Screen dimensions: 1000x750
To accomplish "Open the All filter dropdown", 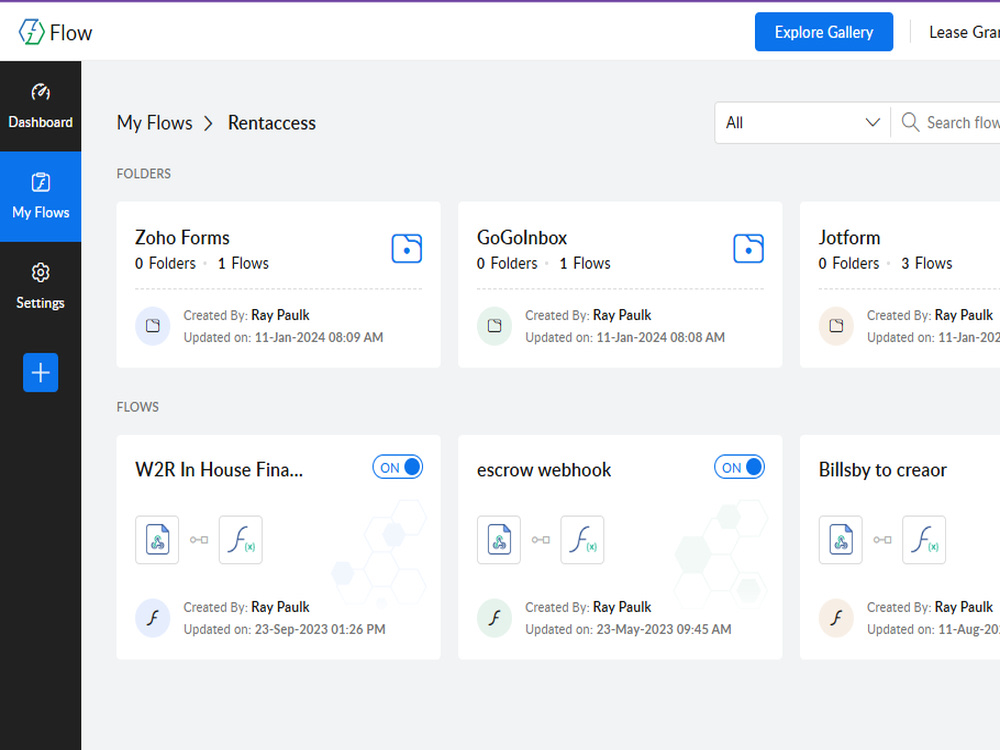I will (802, 122).
